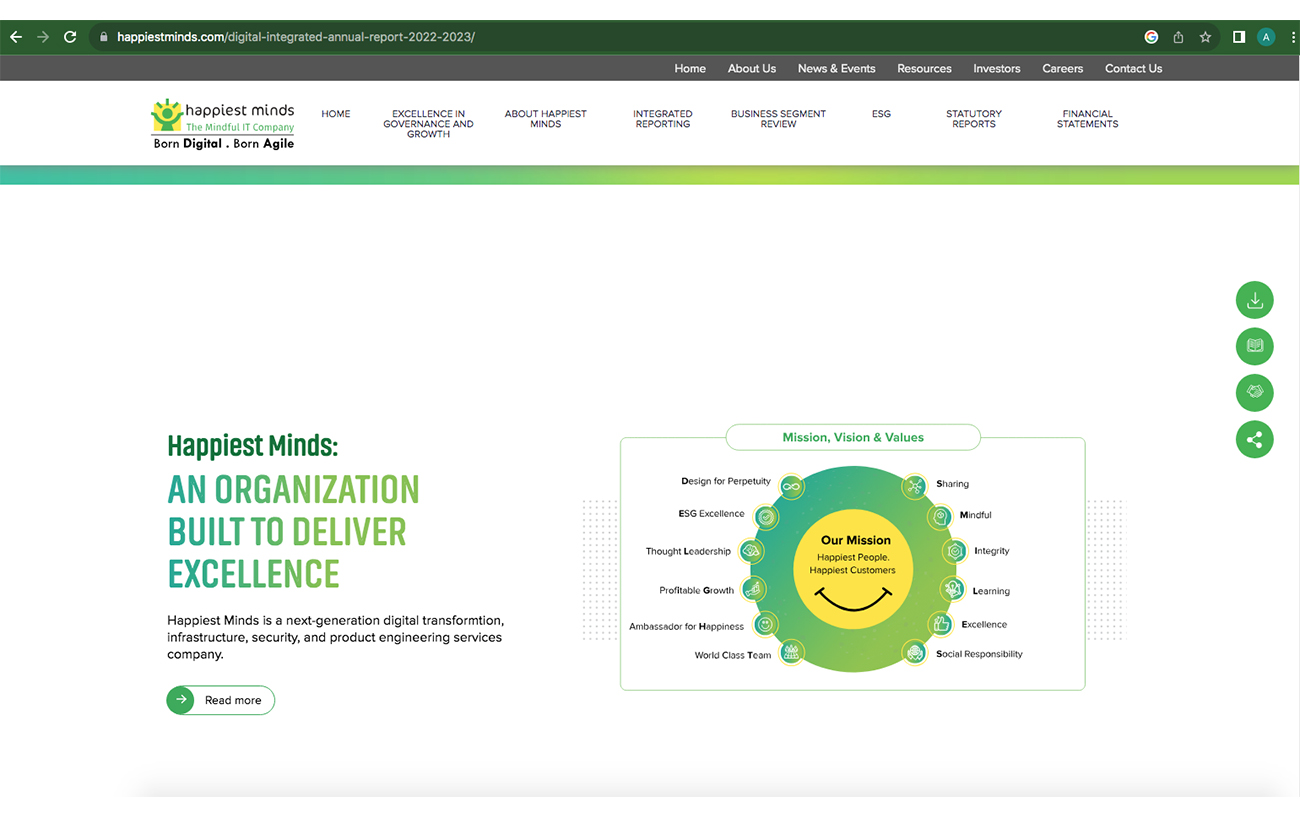Image resolution: width=1300 pixels, height=818 pixels.
Task: Click the Social Responsibility icon
Action: (x=915, y=653)
